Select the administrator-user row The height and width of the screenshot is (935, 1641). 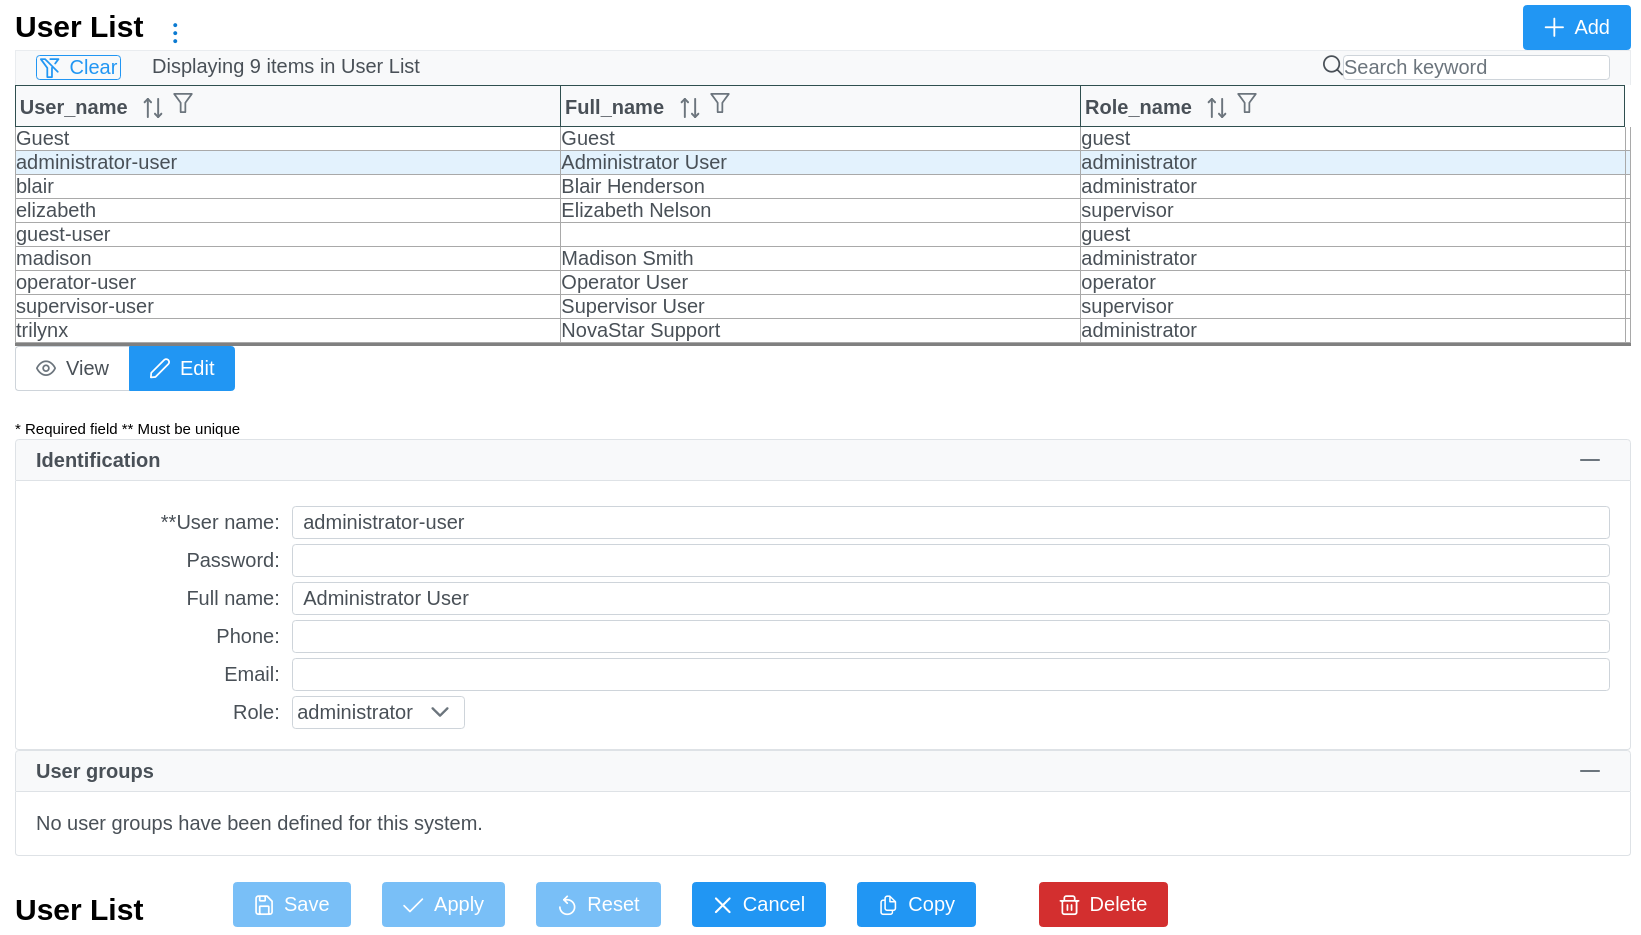(x=822, y=162)
